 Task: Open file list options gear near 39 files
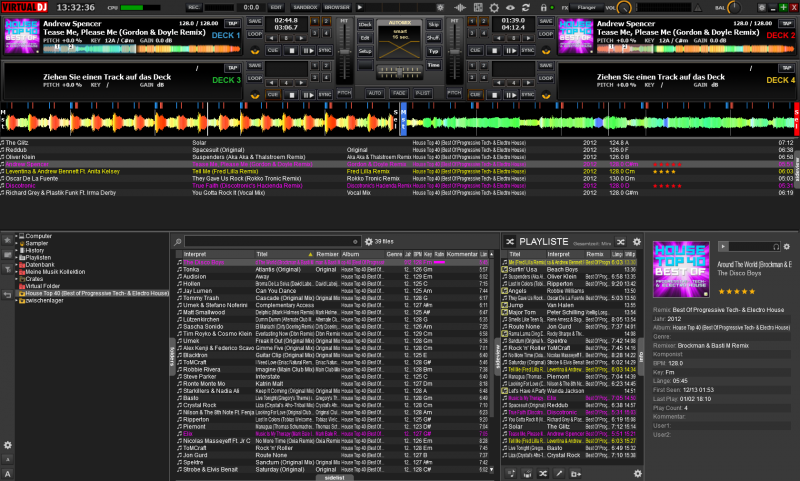[369, 241]
